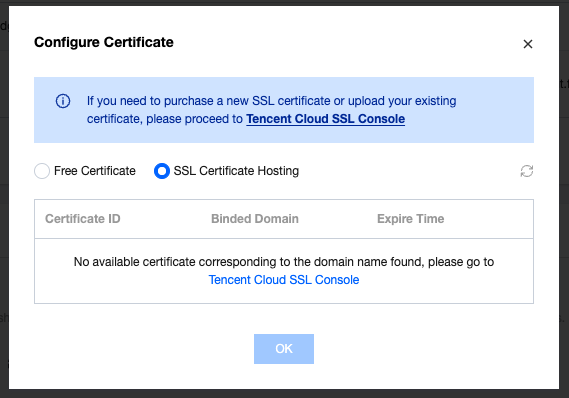
Task: Select the SSL Certificate Hosting radio button
Action: click(162, 171)
